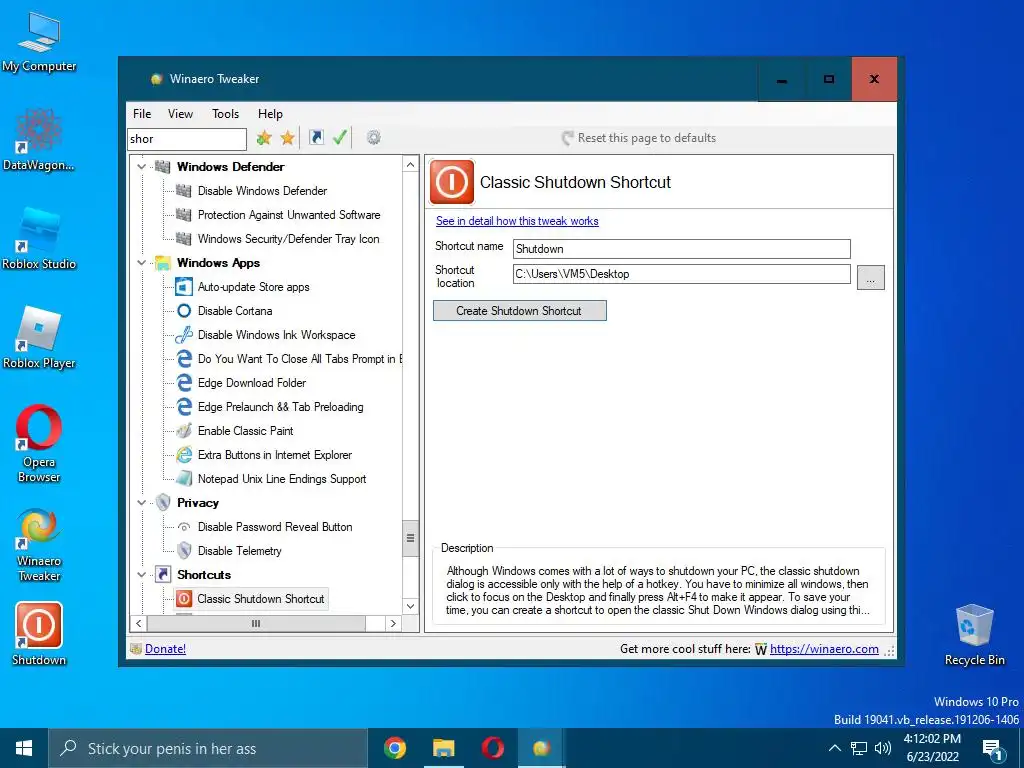
Task: Click the Disable Cortana circle icon
Action: pyautogui.click(x=184, y=311)
